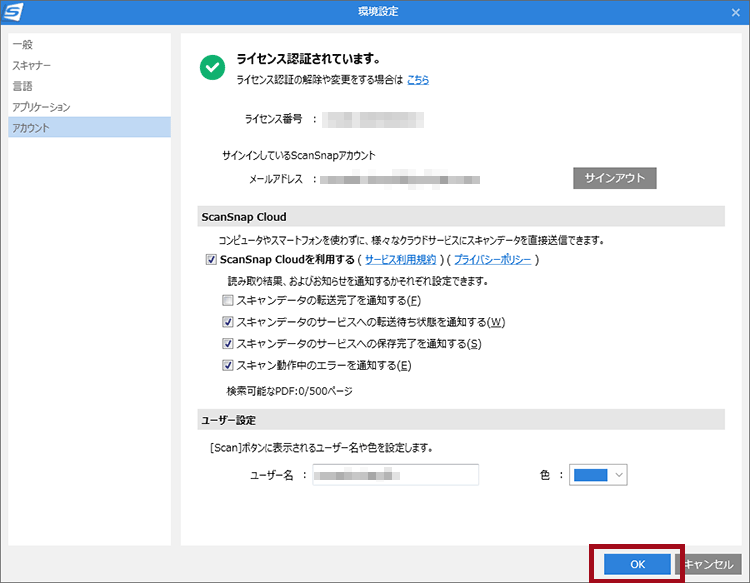Close the 環境設定 window
750x583 pixels.
coord(736,12)
